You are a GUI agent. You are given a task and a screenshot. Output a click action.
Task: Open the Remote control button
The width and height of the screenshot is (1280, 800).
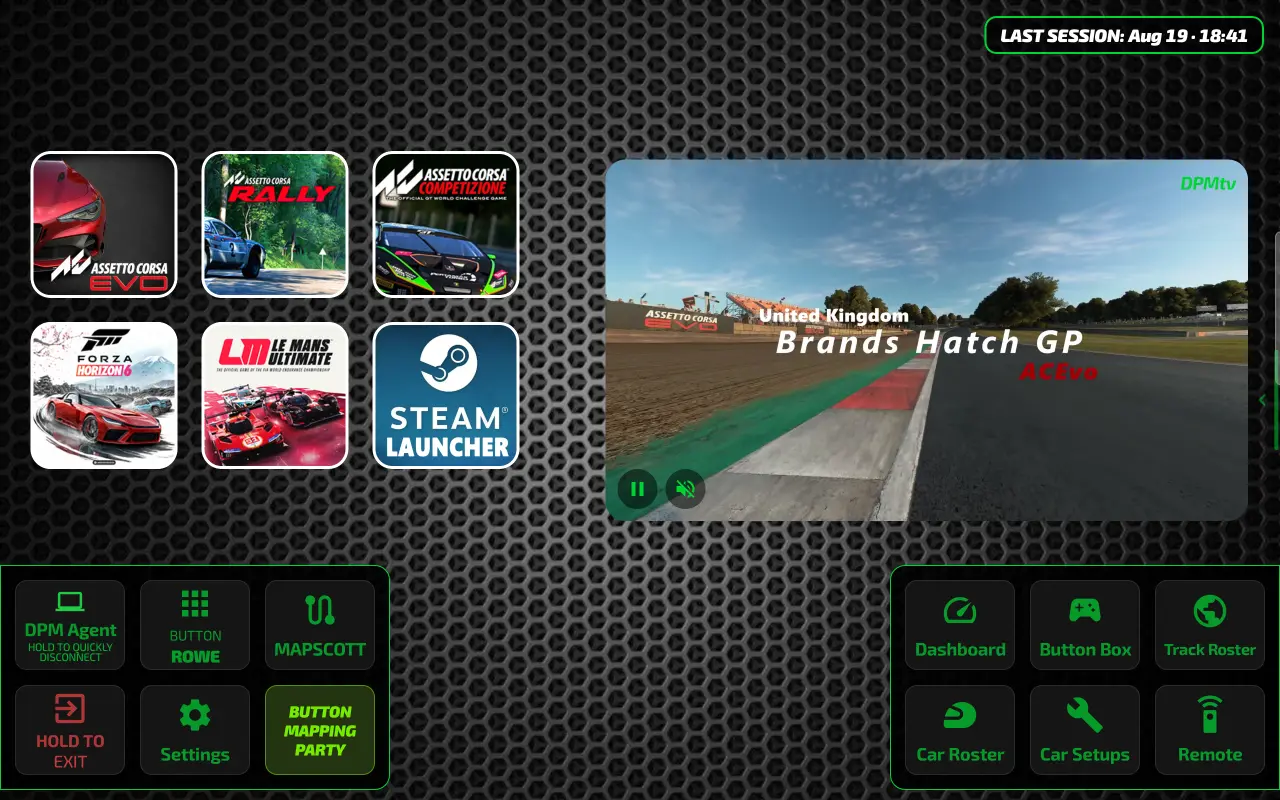(1210, 730)
